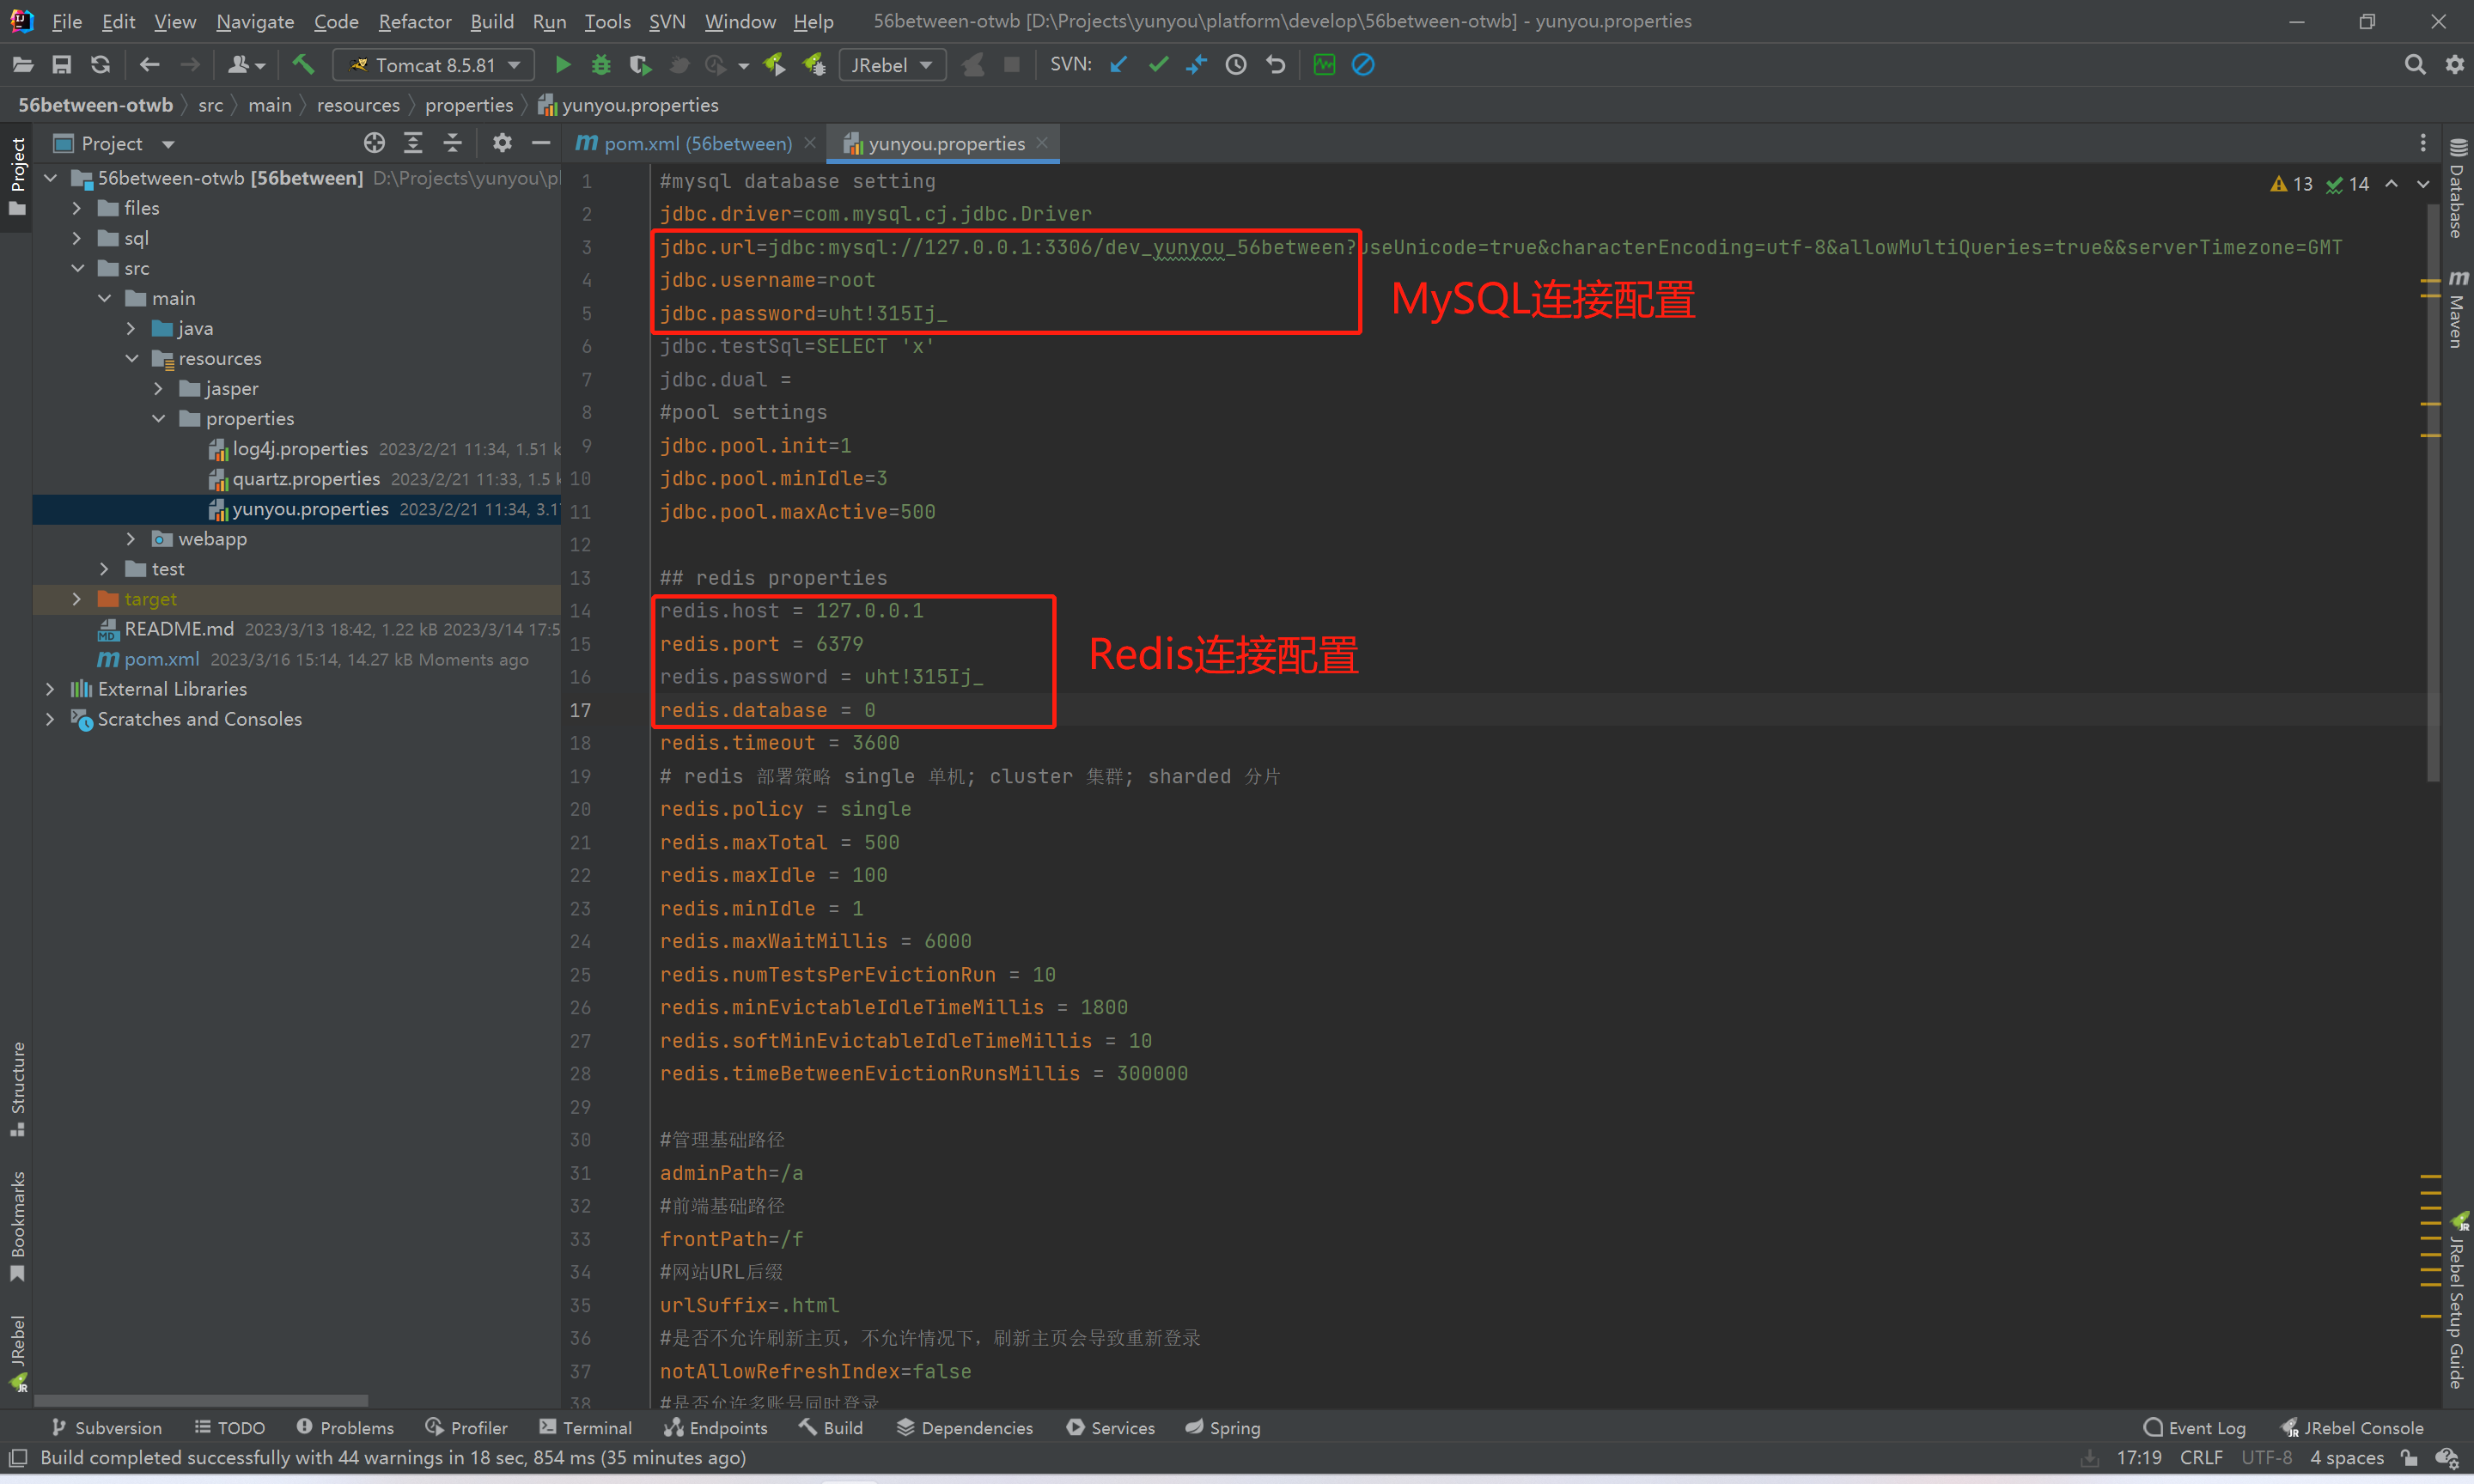Screen dimensions: 2474x1484
Task: Open IDE settings gear at top right
Action: pyautogui.click(x=2454, y=65)
